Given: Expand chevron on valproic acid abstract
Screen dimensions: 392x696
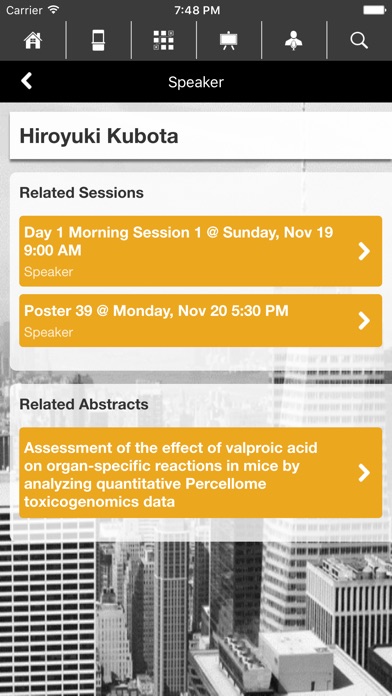Looking at the screenshot, I should pyautogui.click(x=364, y=473).
